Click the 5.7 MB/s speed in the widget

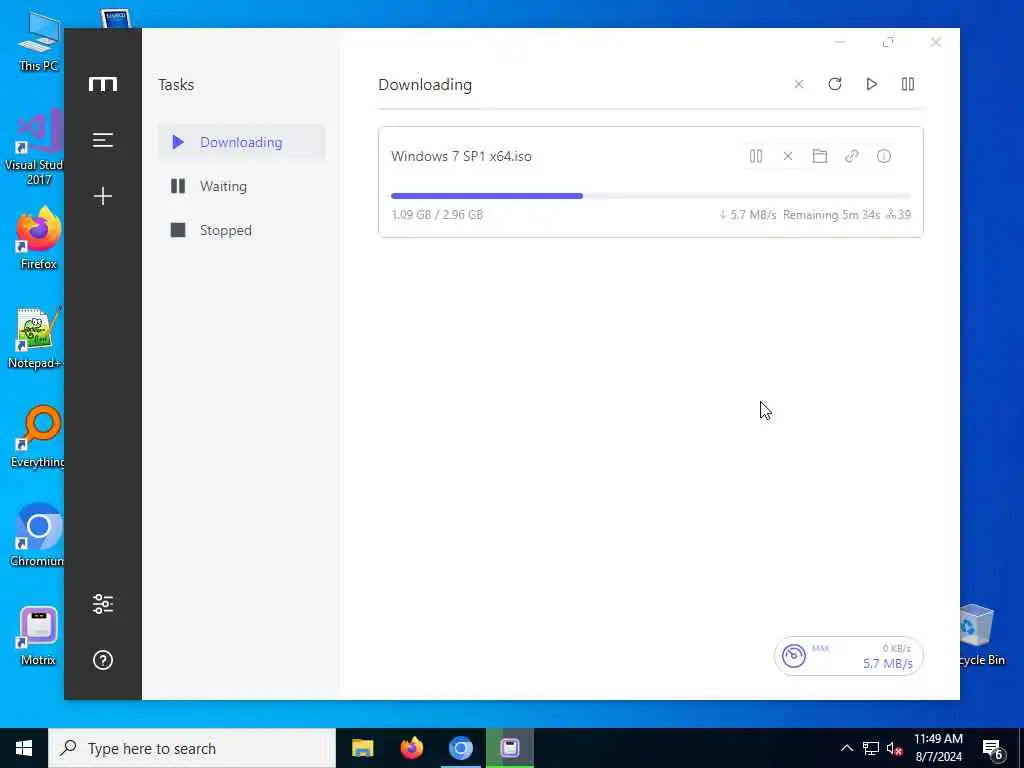tap(888, 664)
